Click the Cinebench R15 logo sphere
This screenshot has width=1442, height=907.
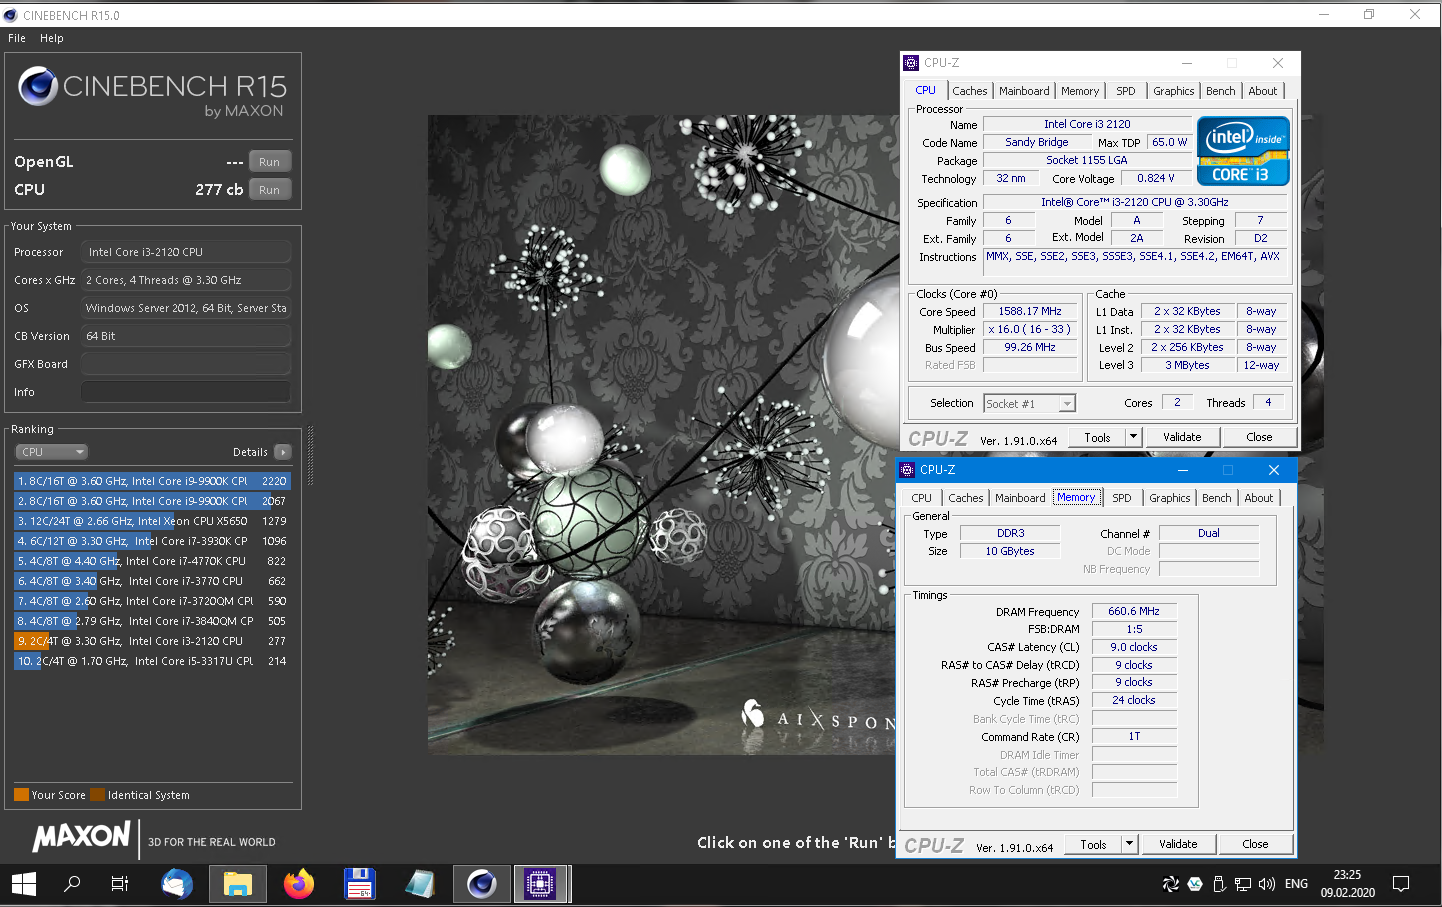38,87
